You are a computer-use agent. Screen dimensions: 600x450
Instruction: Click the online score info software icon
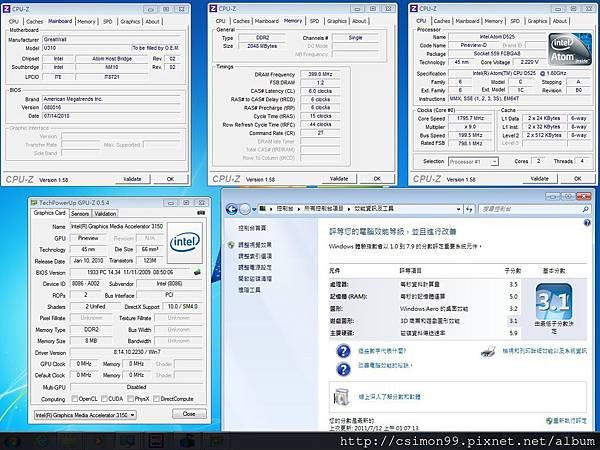341,396
